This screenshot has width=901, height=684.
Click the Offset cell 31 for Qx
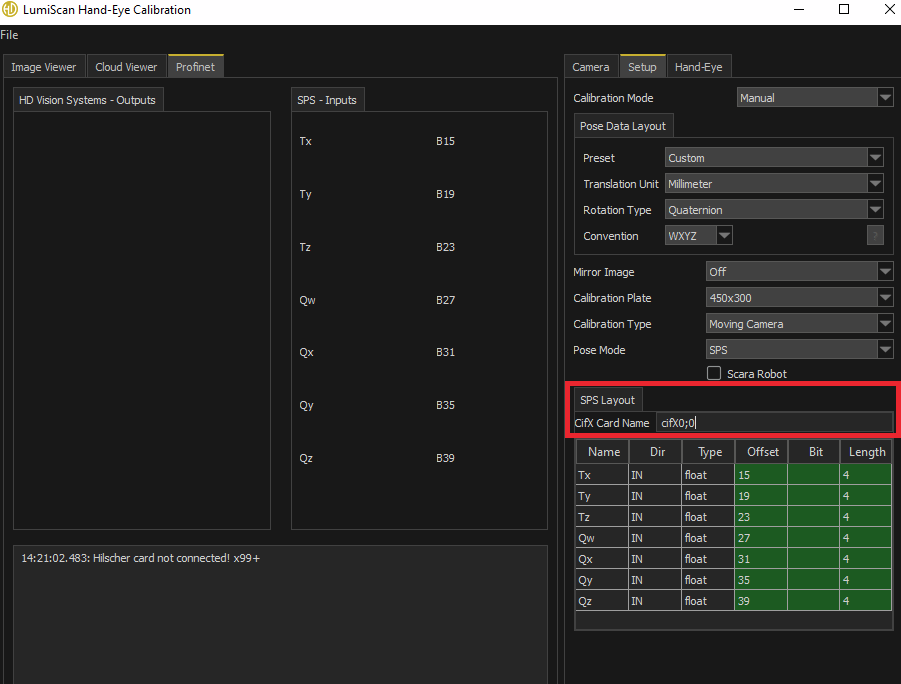tap(761, 559)
